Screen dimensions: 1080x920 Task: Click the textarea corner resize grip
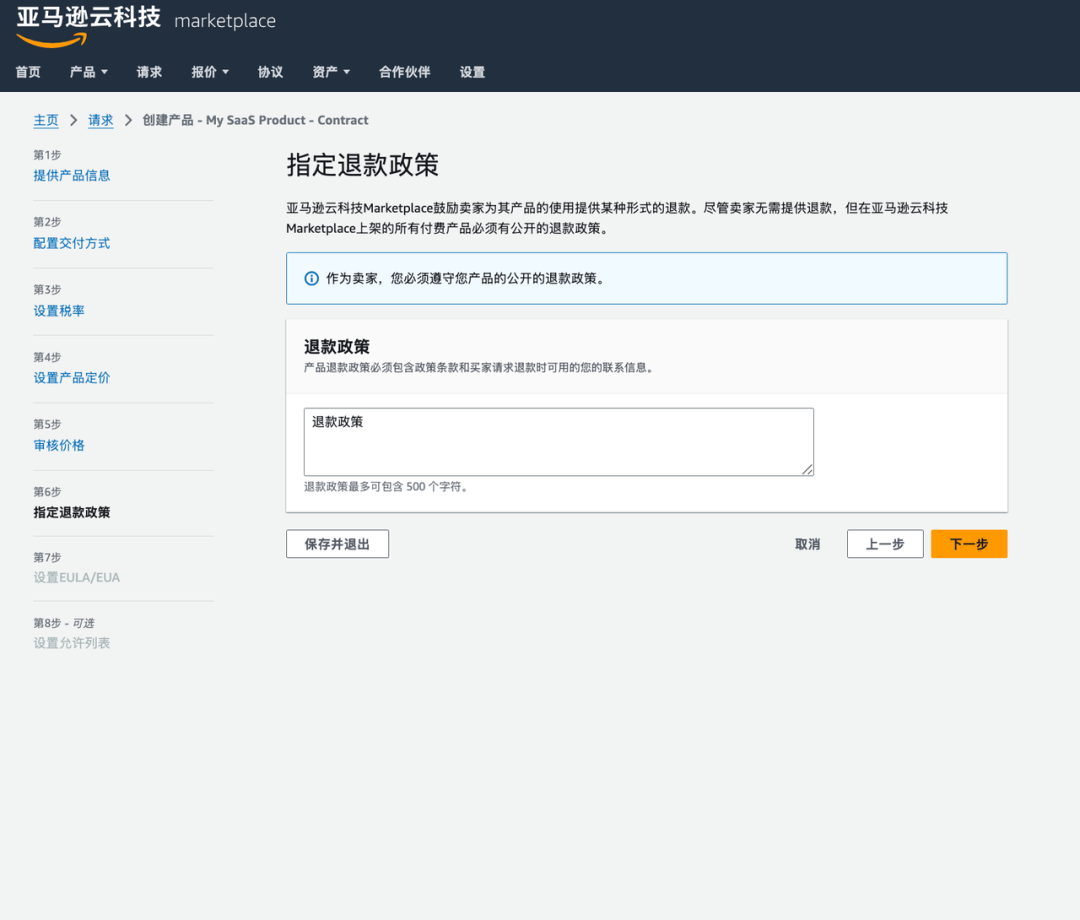[808, 470]
